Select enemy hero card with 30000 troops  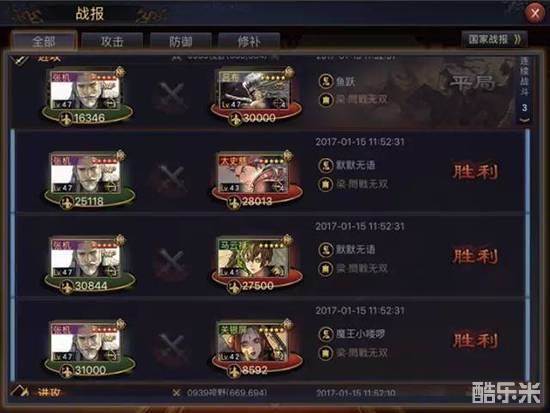pyautogui.click(x=256, y=95)
